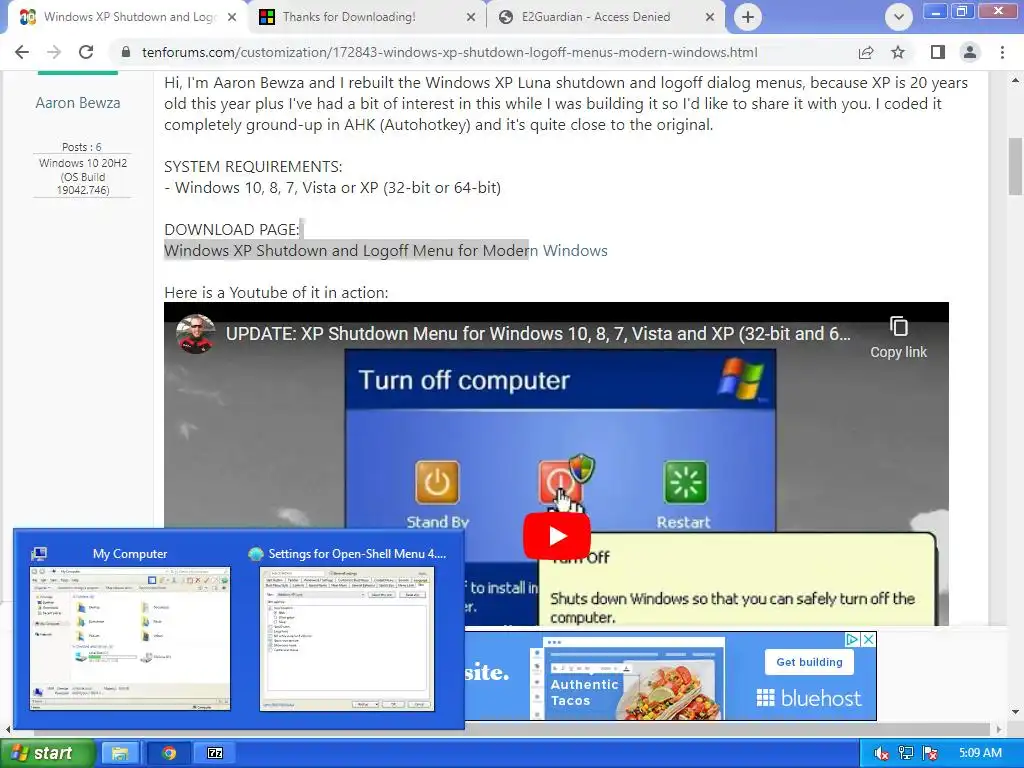Open Windows XP Shutdown and Logoff Menu link
This screenshot has height=768, width=1024.
(x=385, y=251)
